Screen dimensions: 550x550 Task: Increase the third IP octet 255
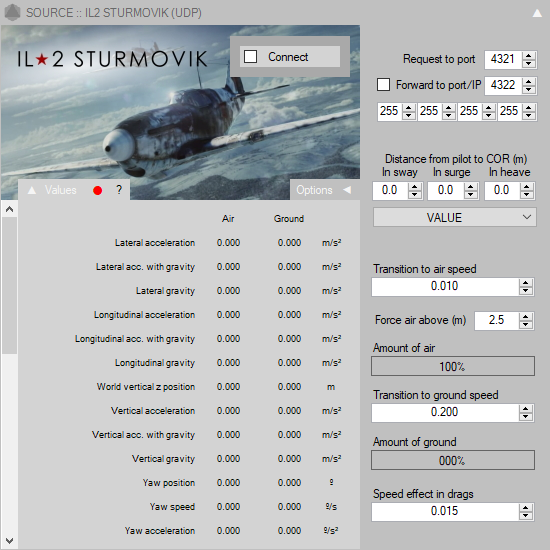(x=489, y=107)
